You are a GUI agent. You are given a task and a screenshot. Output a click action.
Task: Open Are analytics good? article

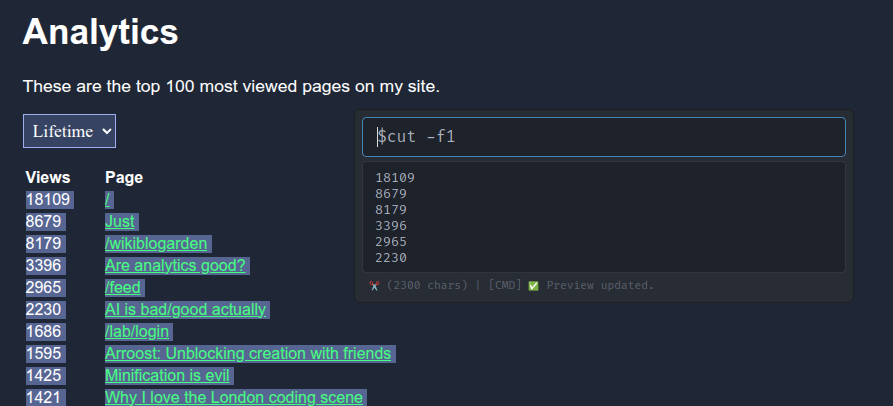point(175,265)
